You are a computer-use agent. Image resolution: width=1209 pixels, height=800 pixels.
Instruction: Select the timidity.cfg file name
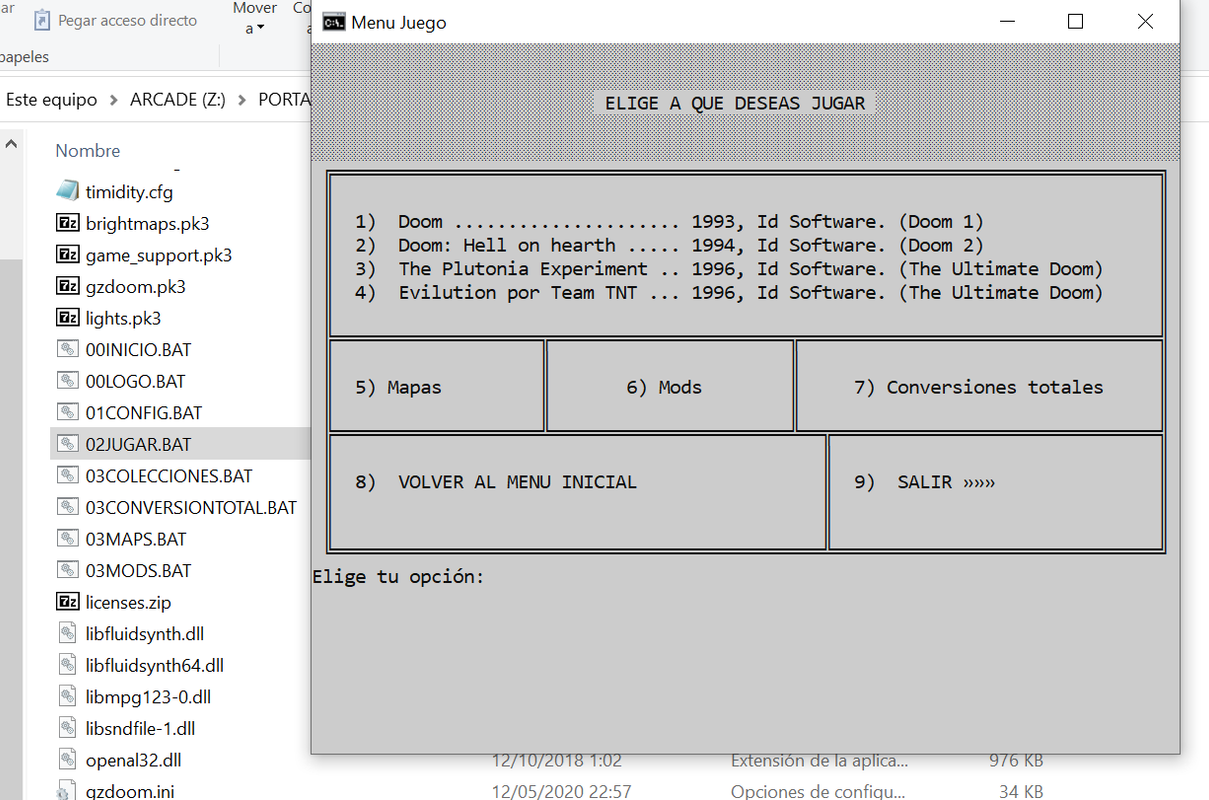point(129,191)
